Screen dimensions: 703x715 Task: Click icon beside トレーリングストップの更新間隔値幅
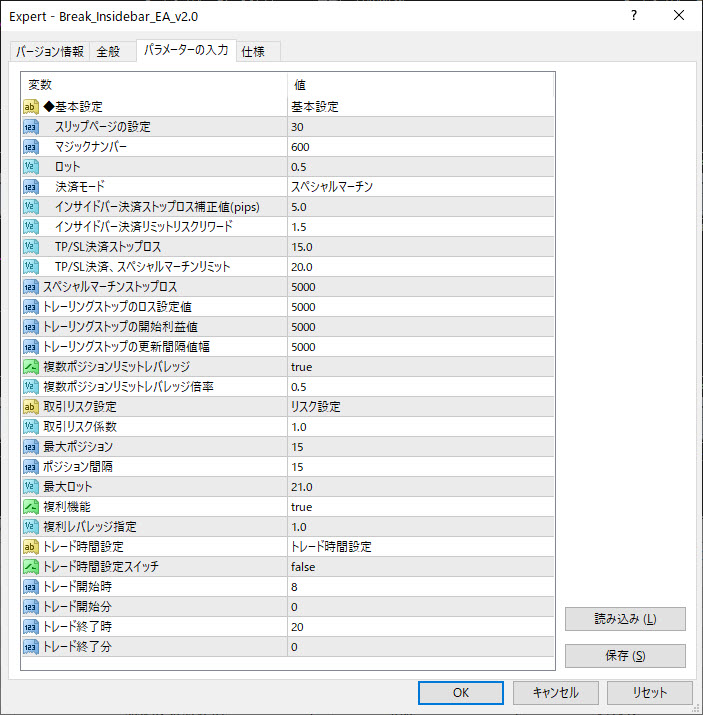31,347
